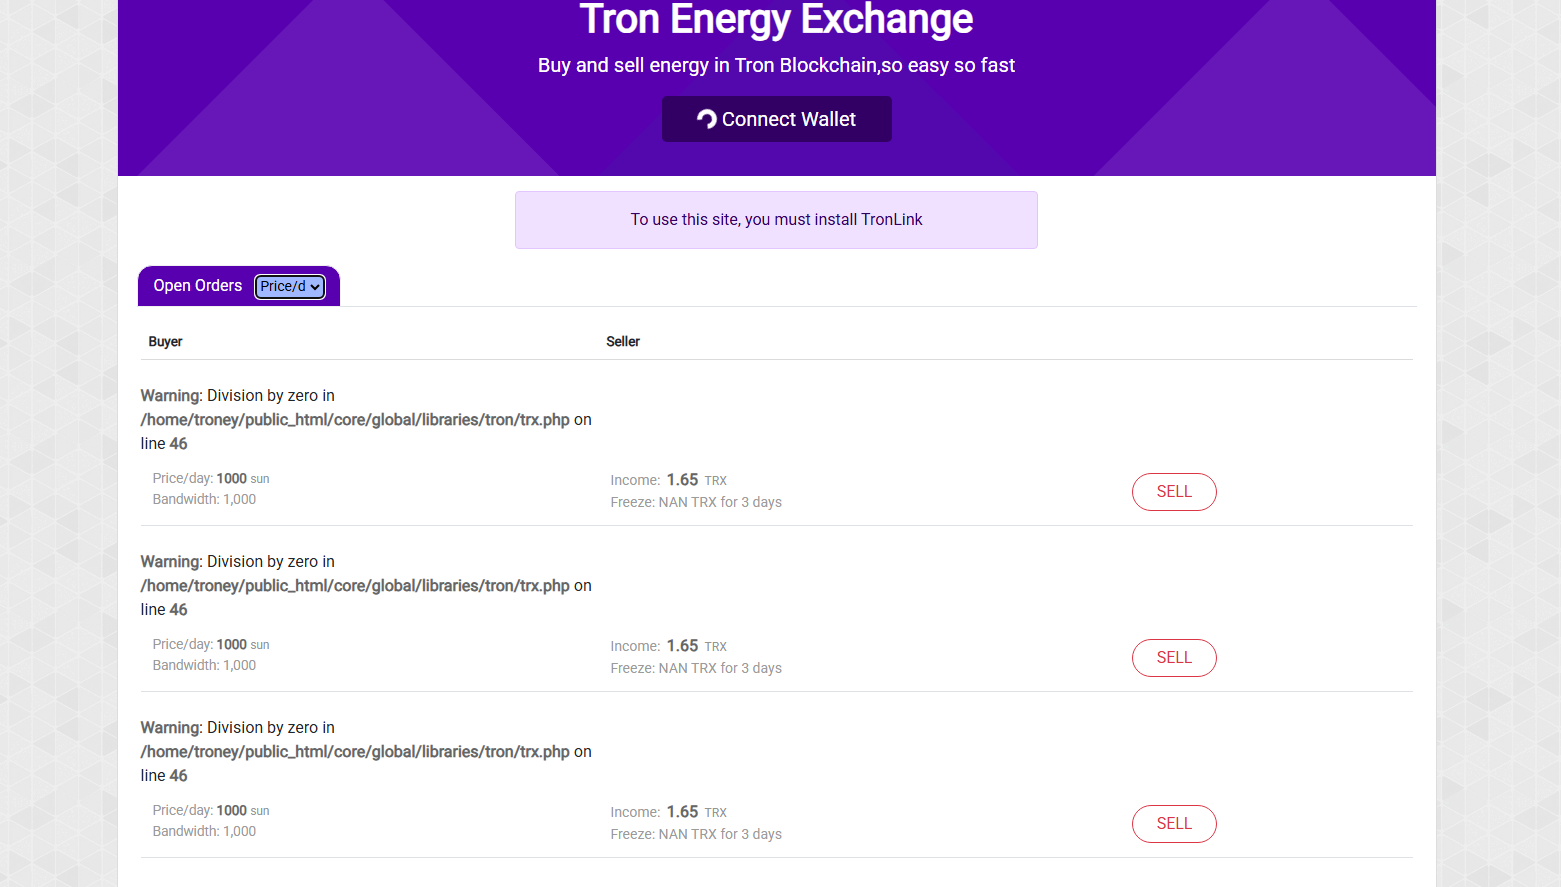Click the 'Buy and sell energy' subtitle text
This screenshot has height=887, width=1561.
[776, 66]
